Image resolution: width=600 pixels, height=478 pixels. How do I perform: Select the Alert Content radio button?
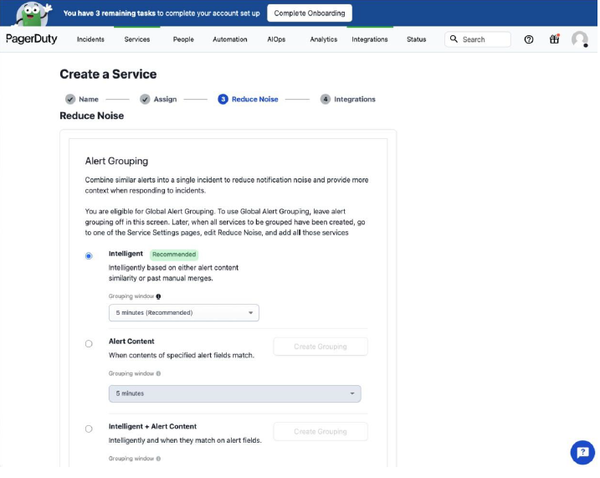tap(89, 344)
